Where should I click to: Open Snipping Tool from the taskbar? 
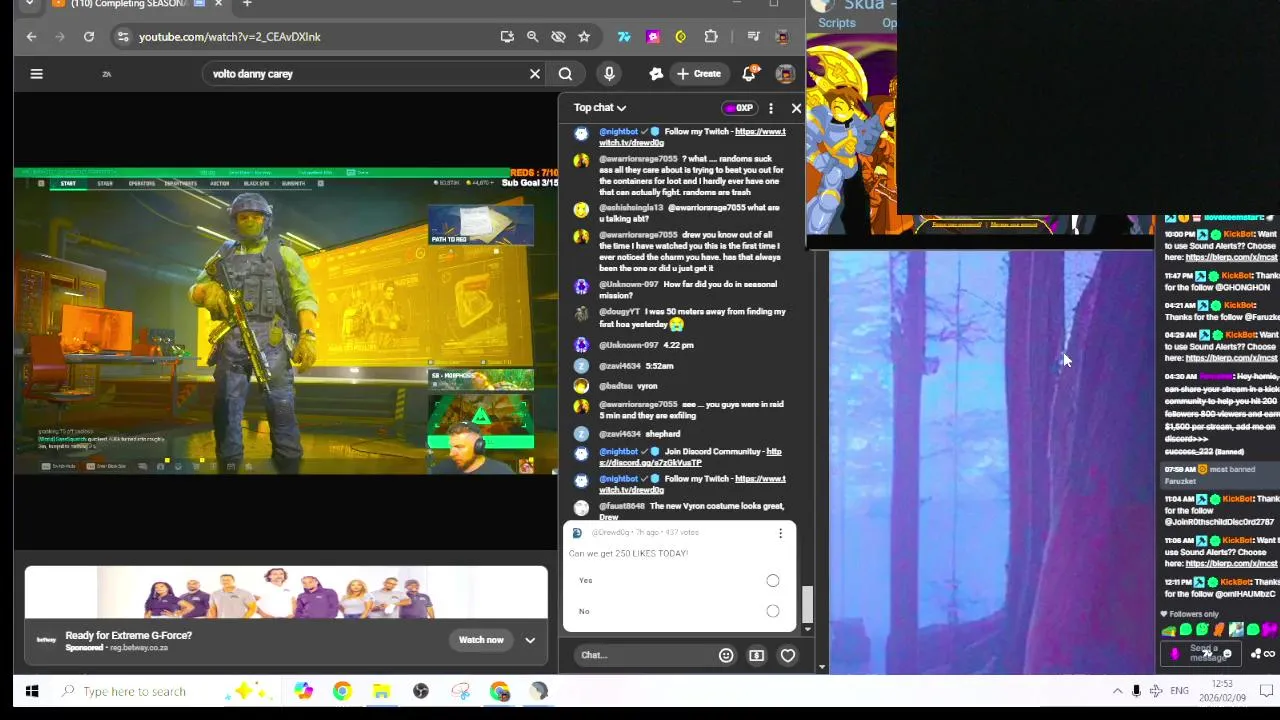(x=460, y=691)
